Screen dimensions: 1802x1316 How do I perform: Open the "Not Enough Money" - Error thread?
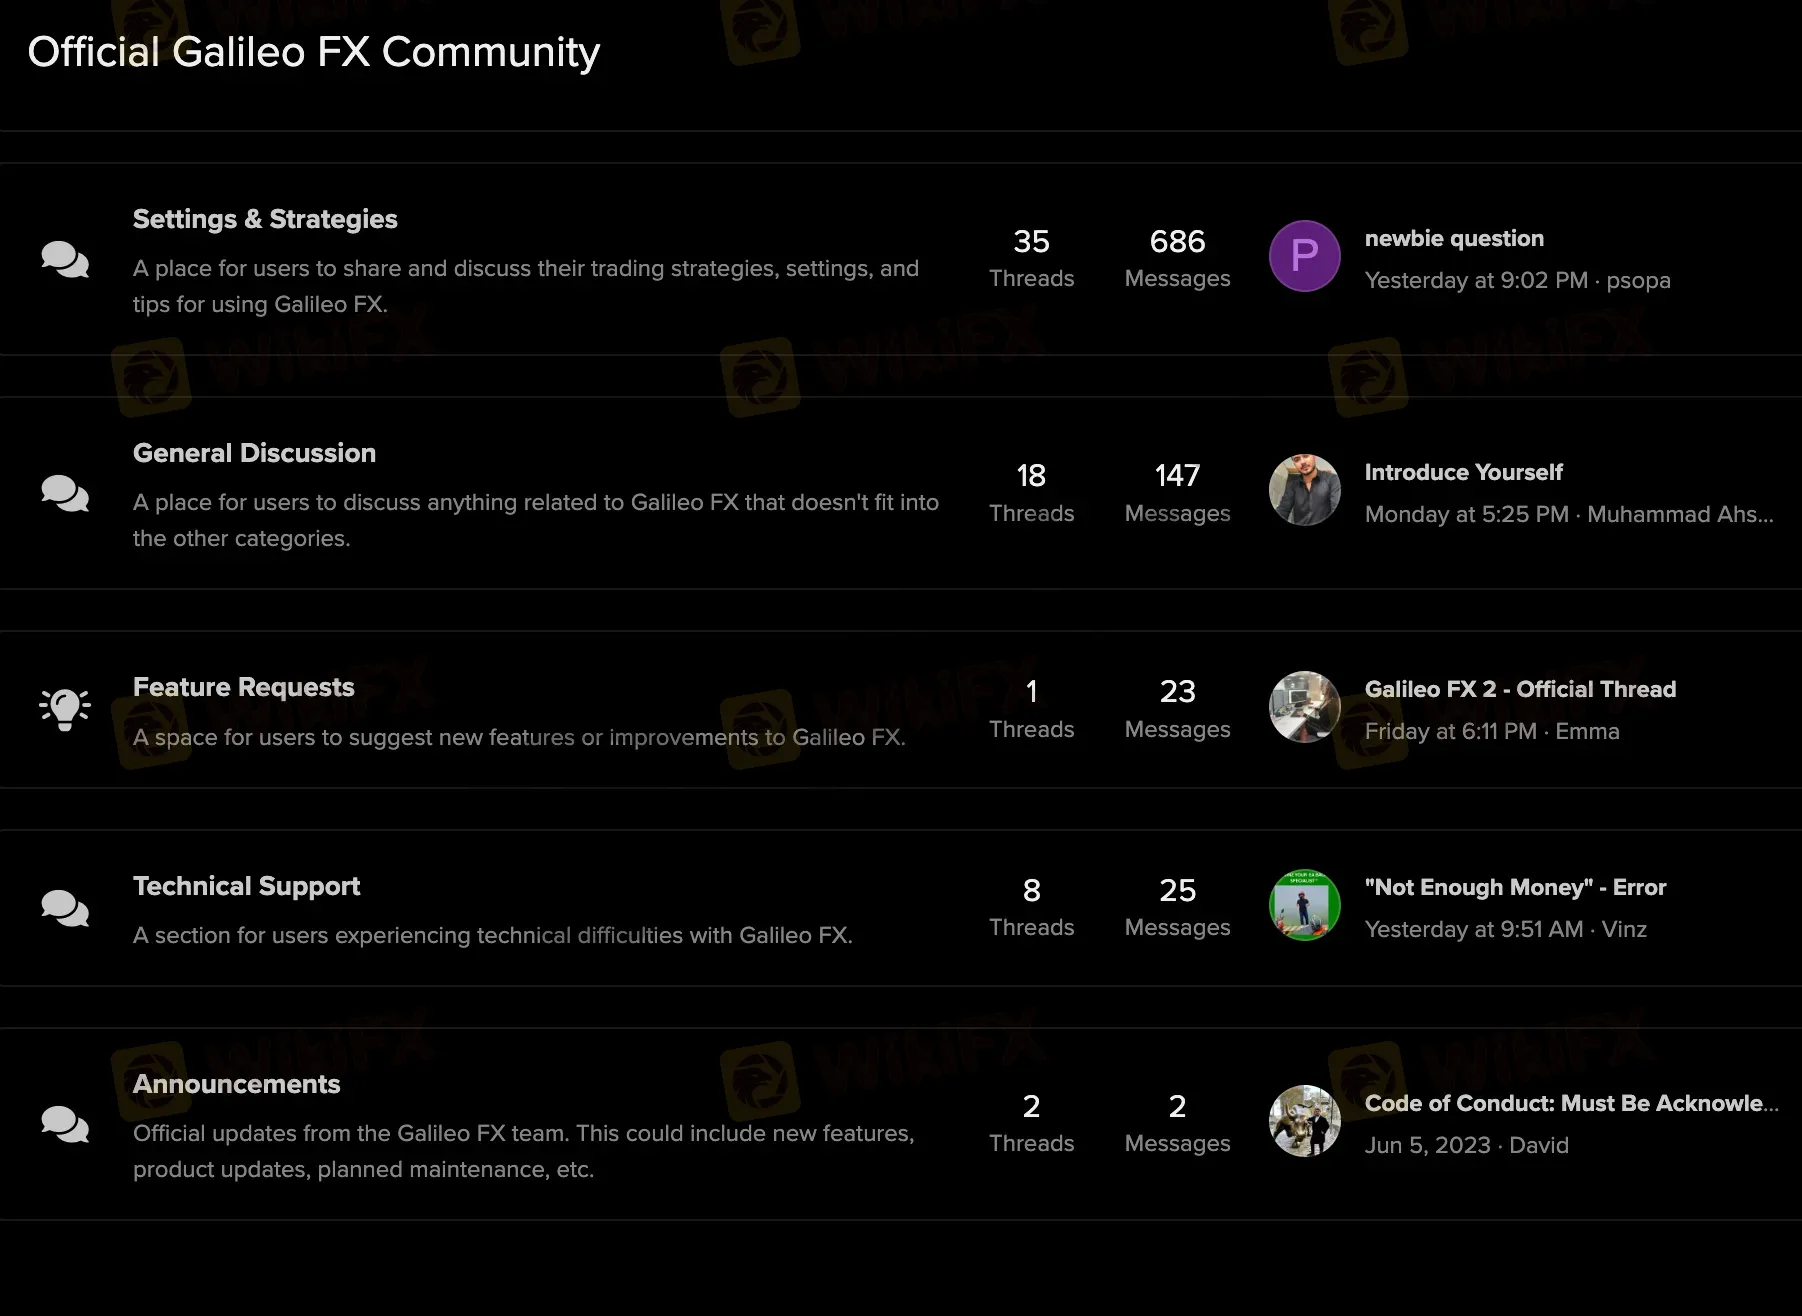pyautogui.click(x=1515, y=887)
